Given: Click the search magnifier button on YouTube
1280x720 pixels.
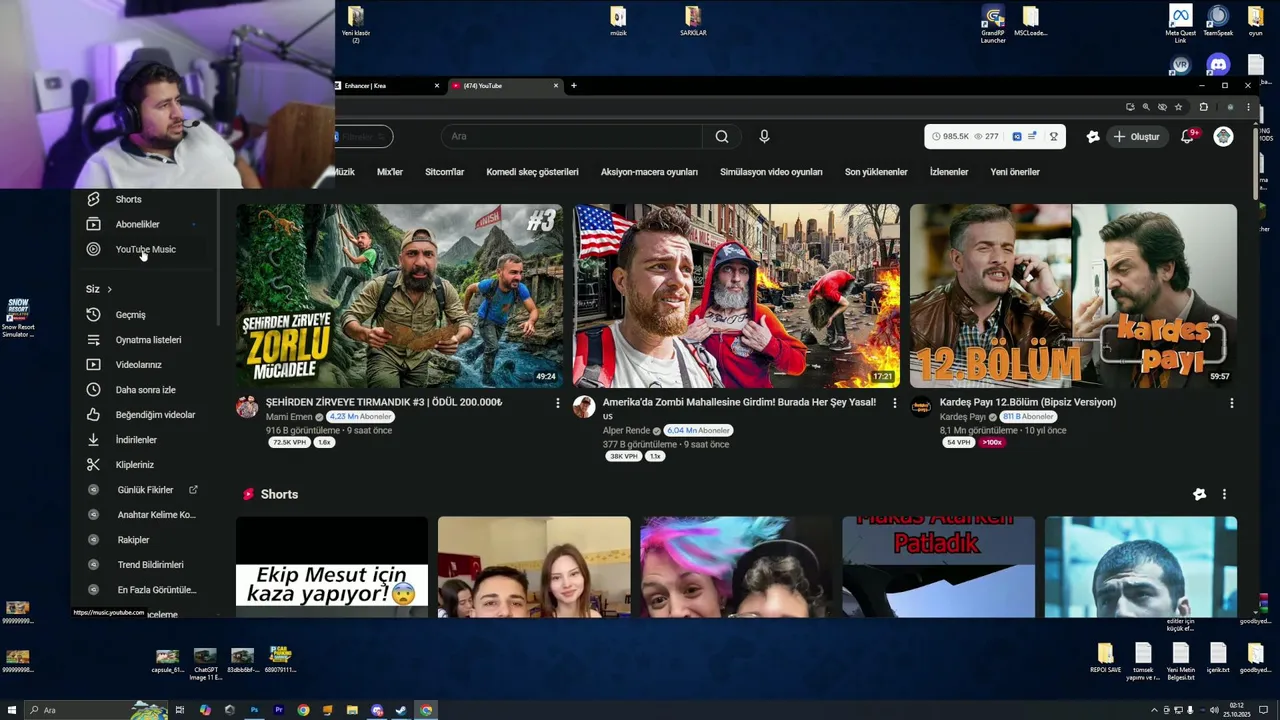Looking at the screenshot, I should [x=722, y=136].
